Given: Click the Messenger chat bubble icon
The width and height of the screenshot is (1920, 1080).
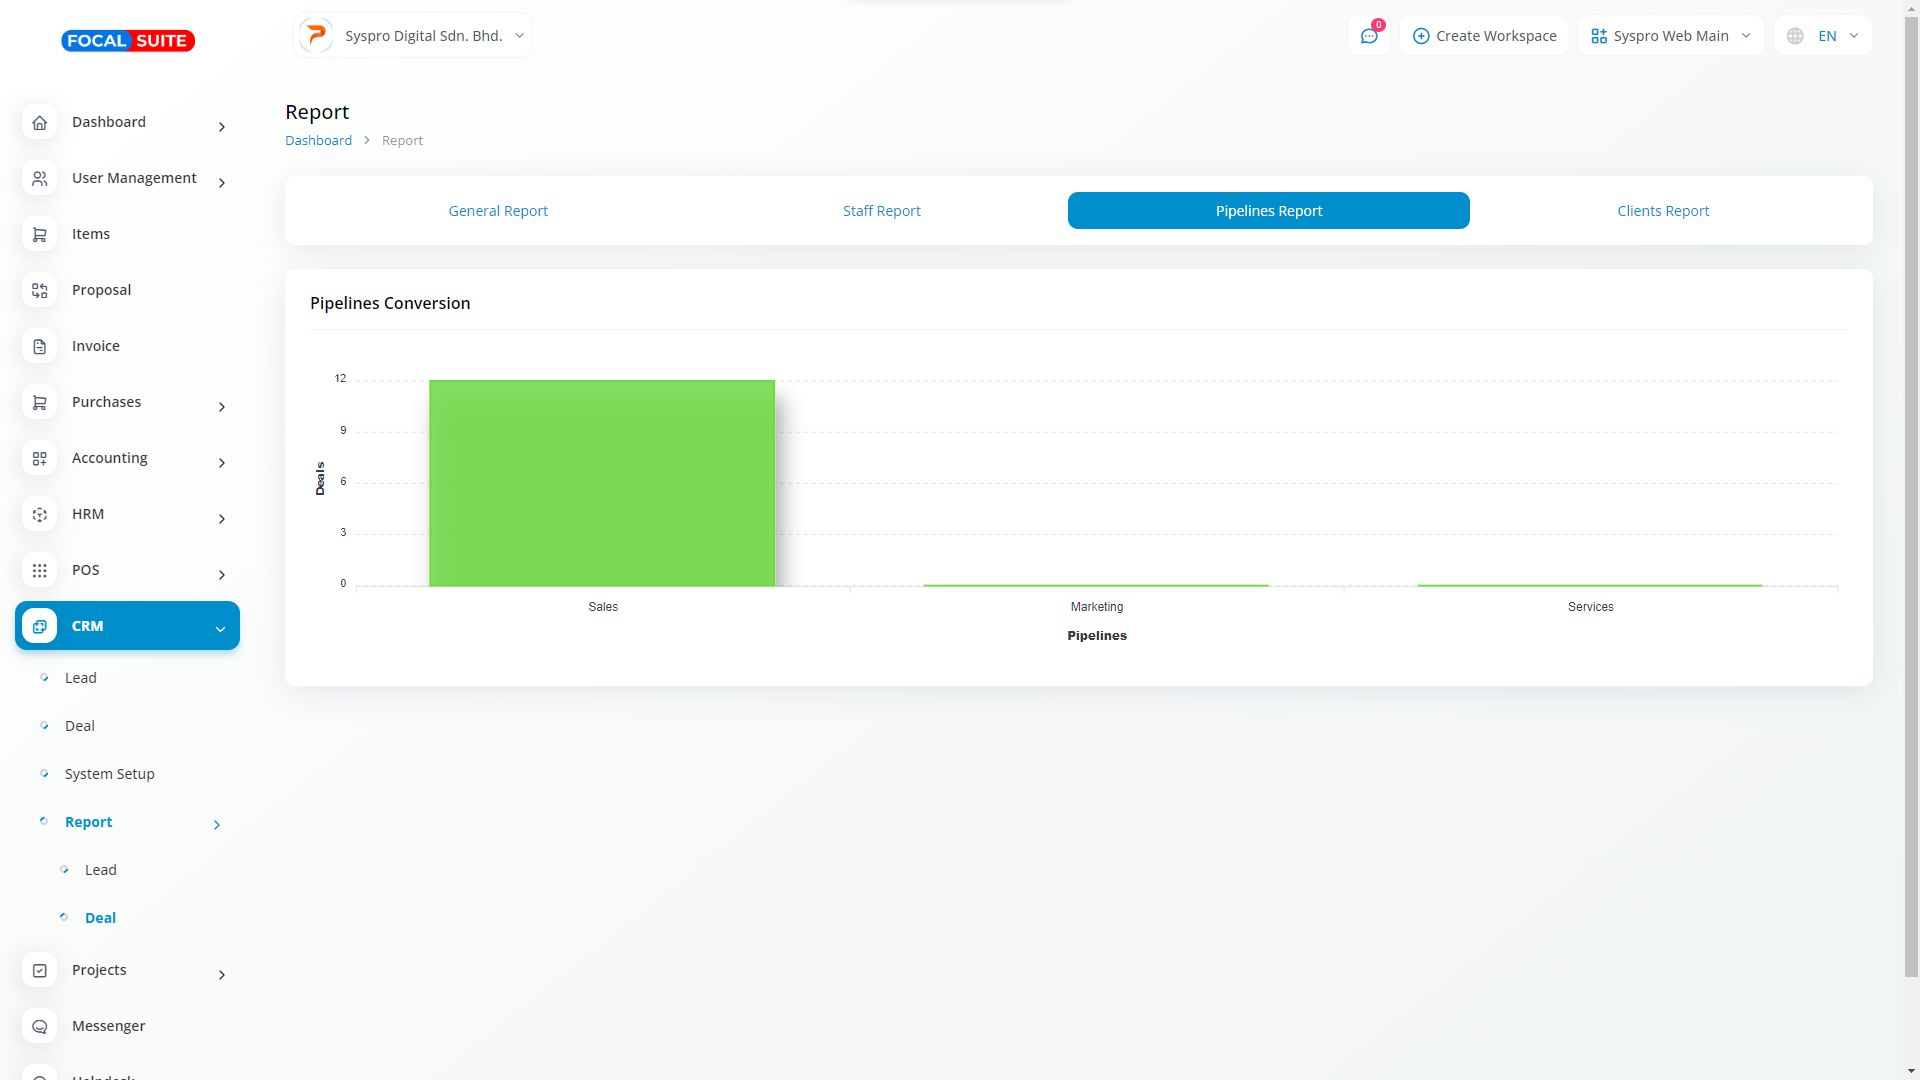Looking at the screenshot, I should 39,1026.
